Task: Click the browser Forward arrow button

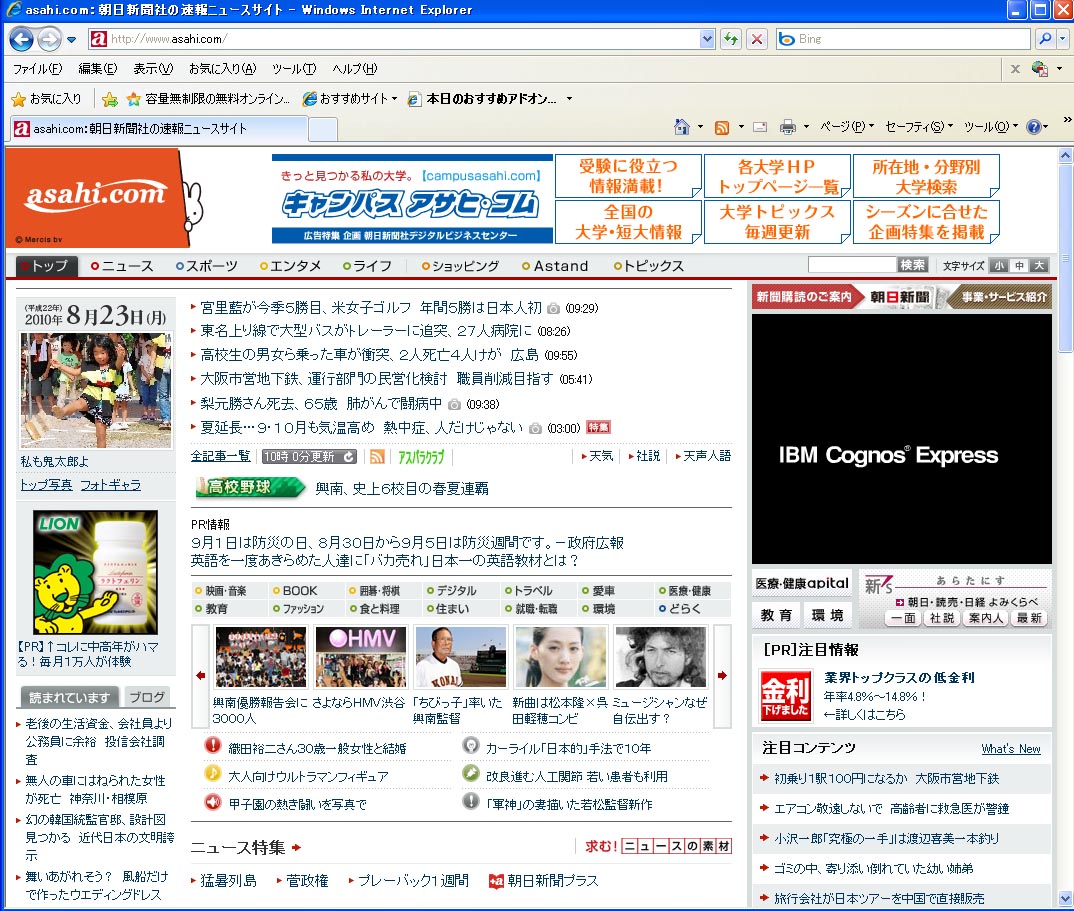Action: [49, 39]
